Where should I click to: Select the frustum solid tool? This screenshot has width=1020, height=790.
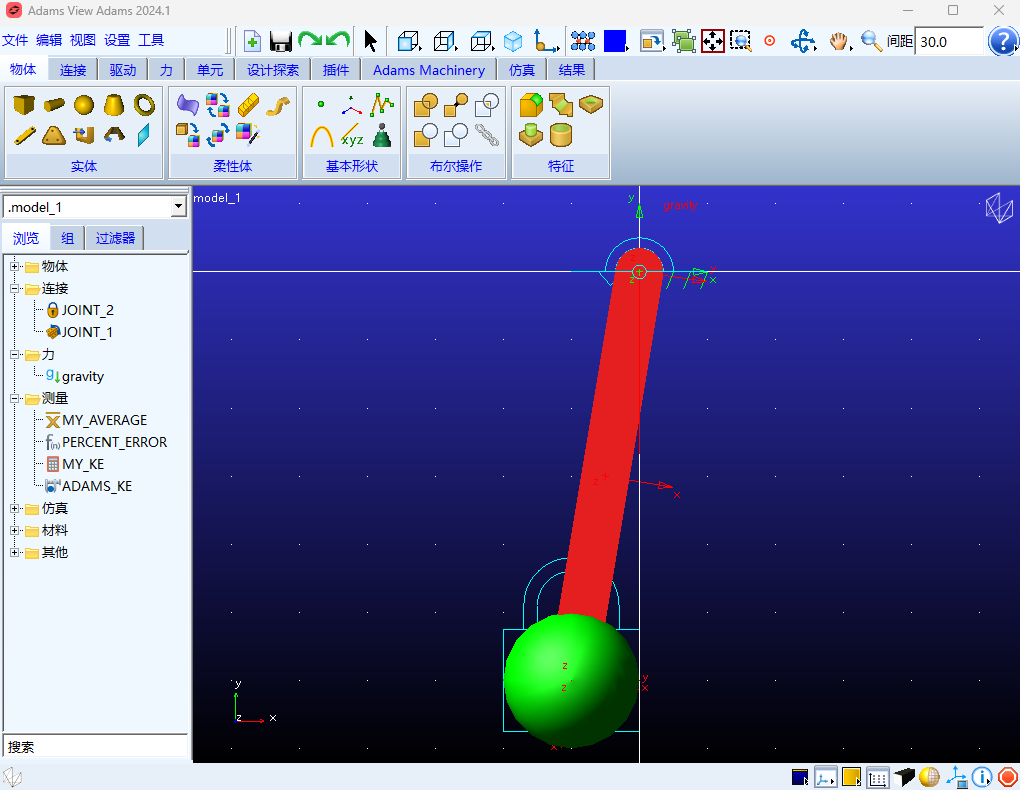[x=114, y=104]
